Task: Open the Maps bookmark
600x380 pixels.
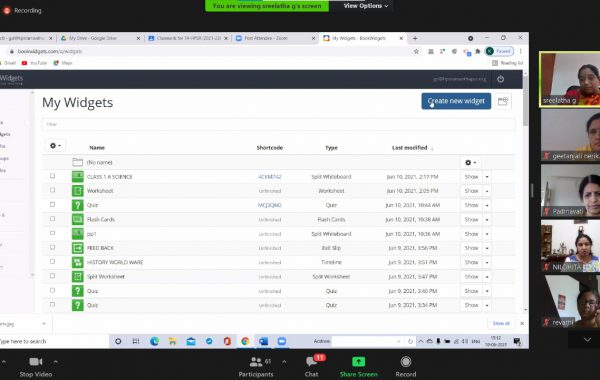Action: tap(63, 63)
